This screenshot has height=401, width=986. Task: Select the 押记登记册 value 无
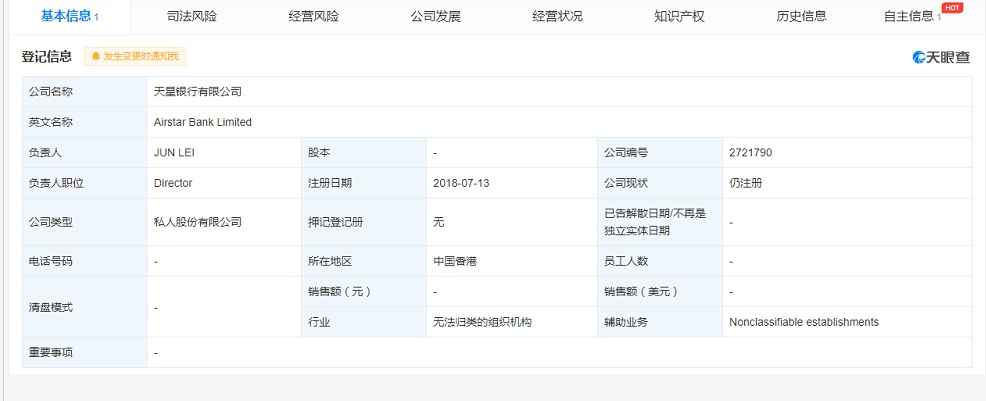439,222
